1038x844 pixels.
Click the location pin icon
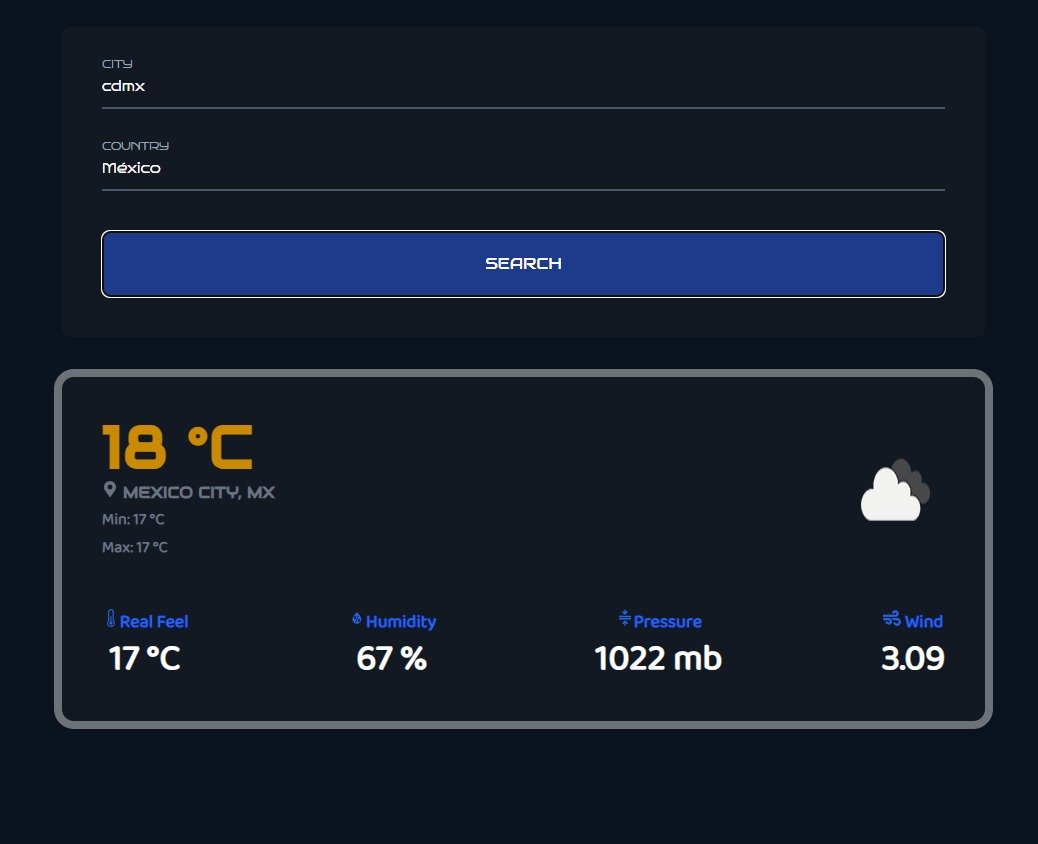[110, 490]
